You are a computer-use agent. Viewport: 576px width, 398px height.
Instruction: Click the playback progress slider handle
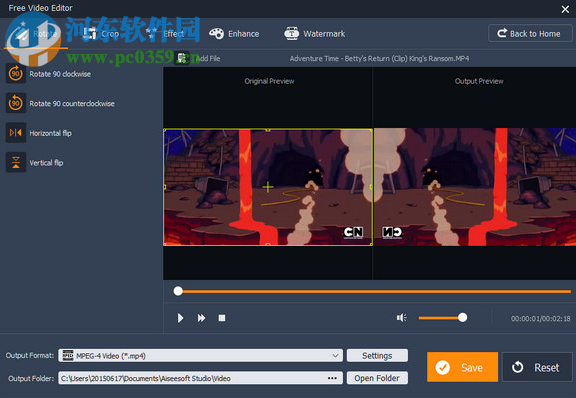[x=178, y=291]
